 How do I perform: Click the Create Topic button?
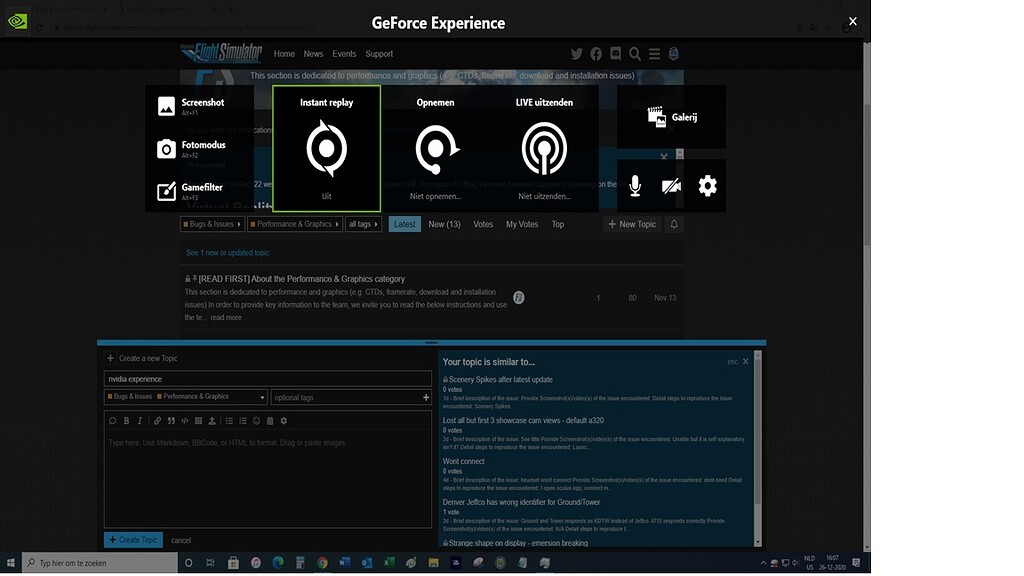(x=133, y=540)
